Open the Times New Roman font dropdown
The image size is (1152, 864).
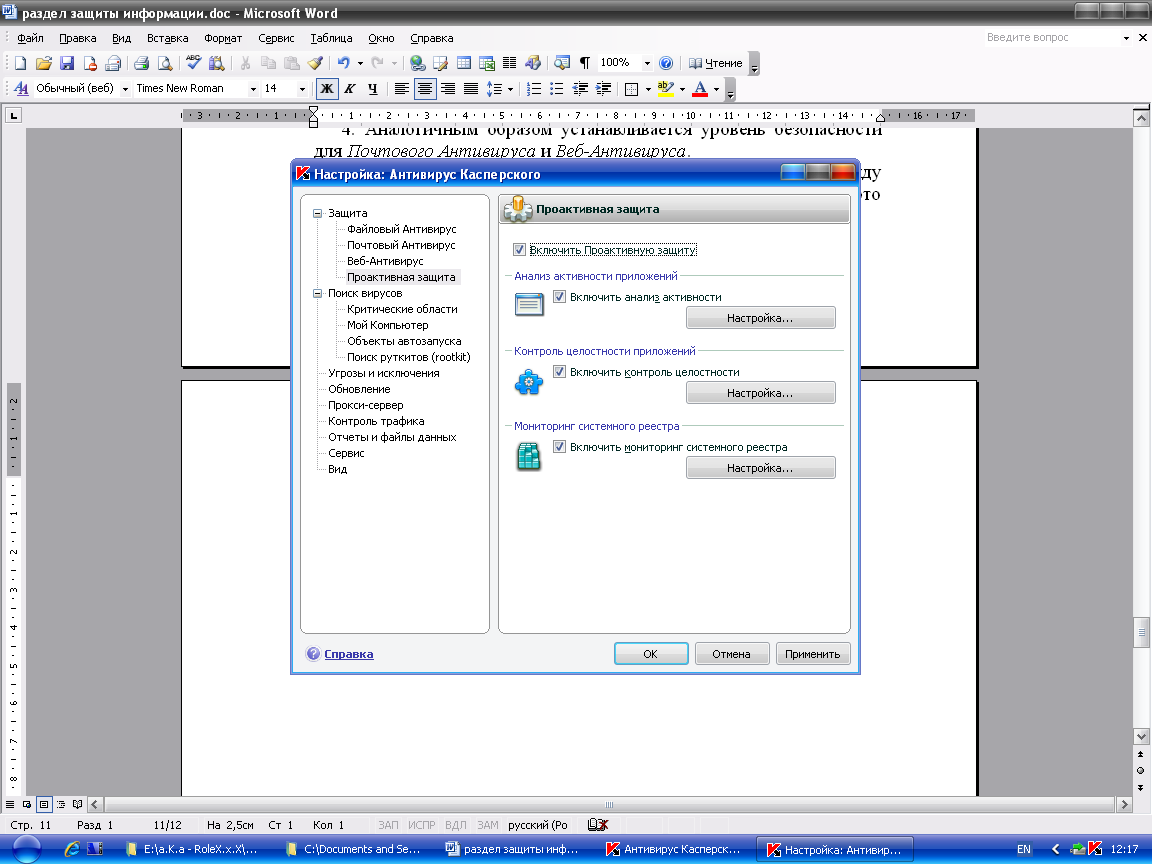tap(253, 89)
